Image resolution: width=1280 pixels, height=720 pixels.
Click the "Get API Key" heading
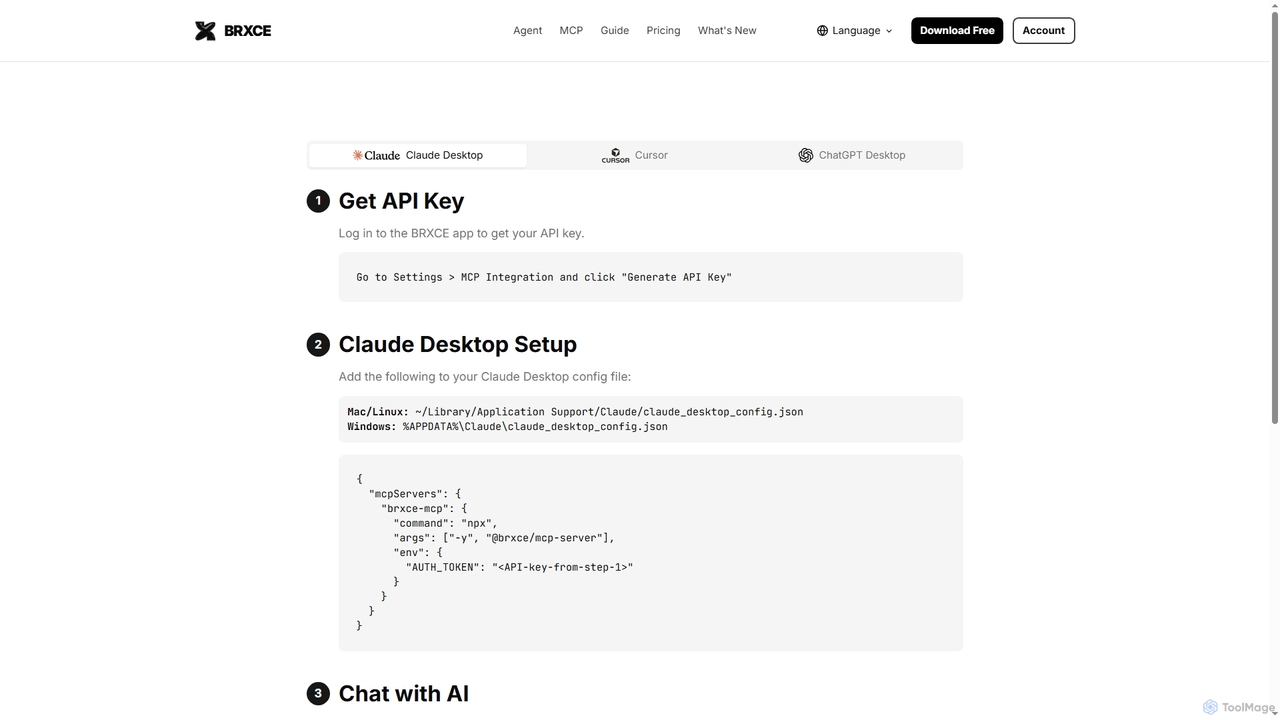click(401, 201)
